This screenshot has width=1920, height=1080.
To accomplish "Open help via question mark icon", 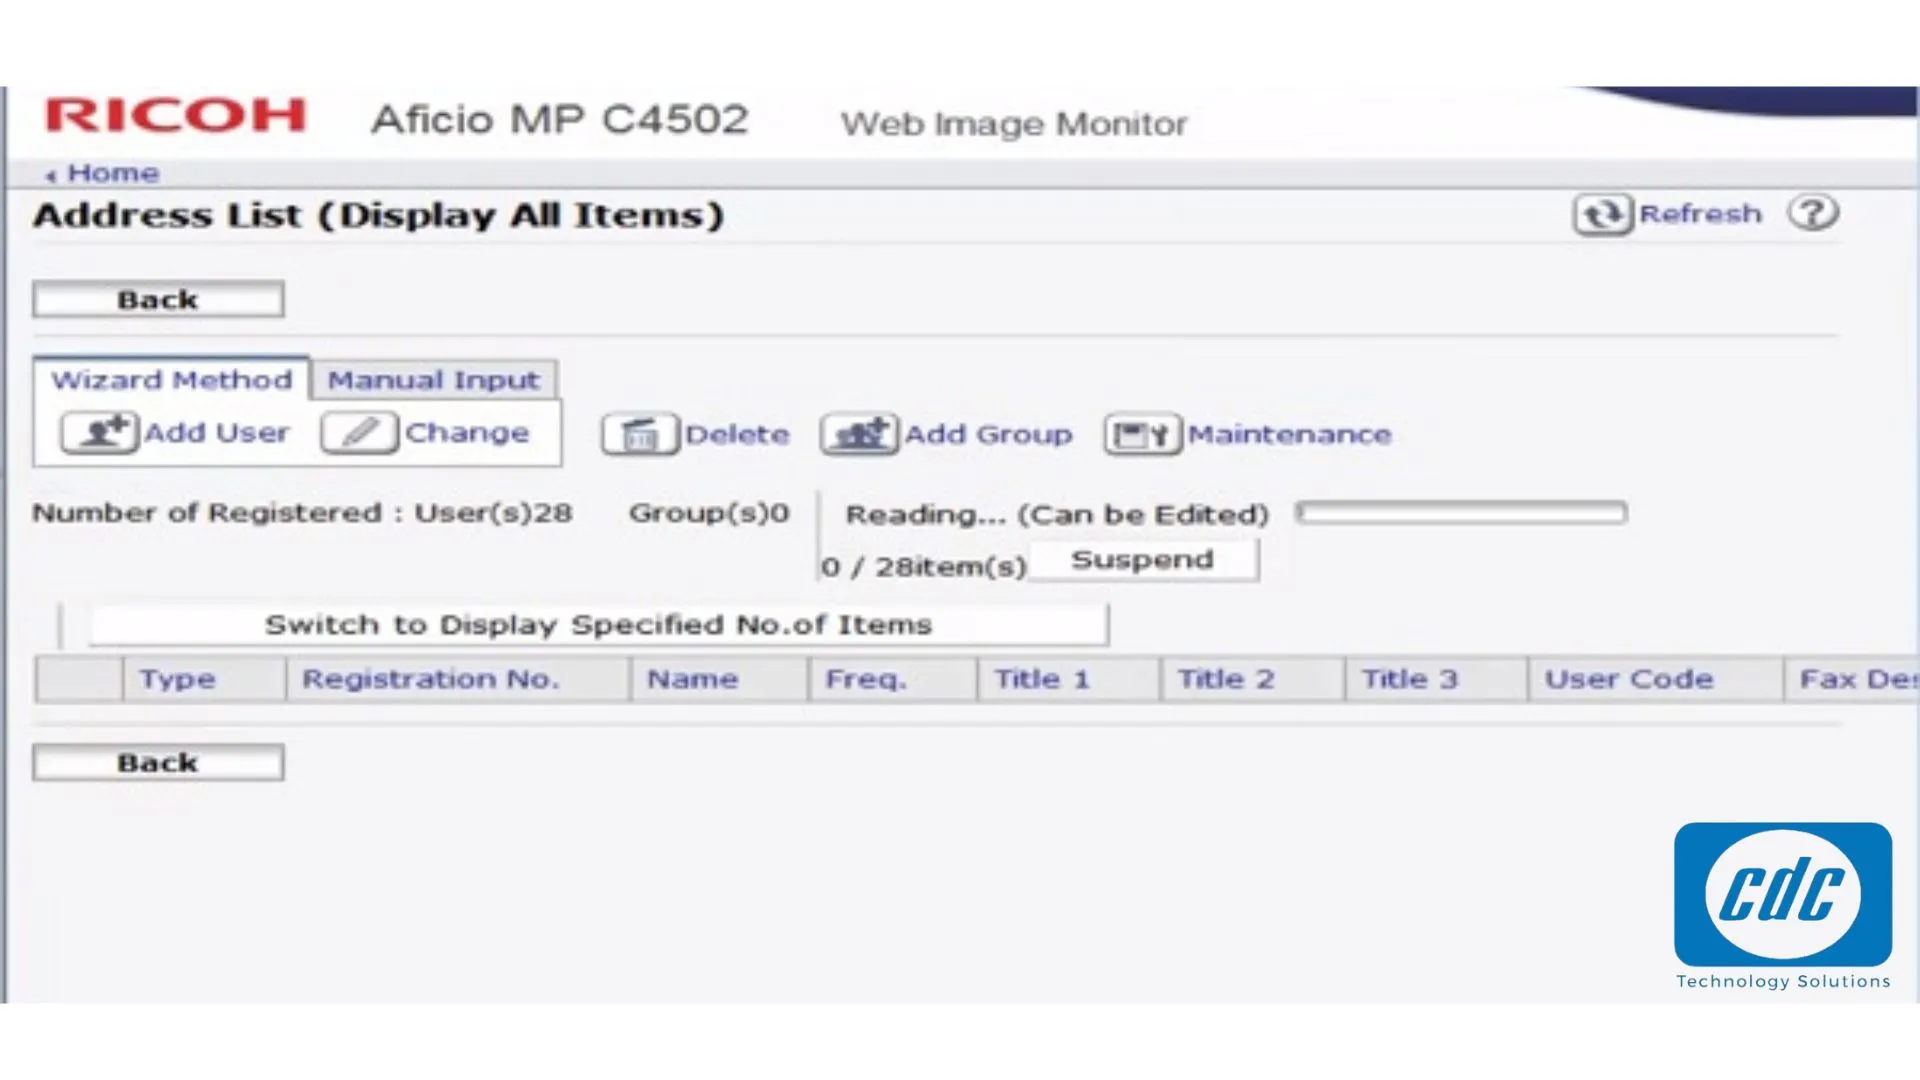I will (1813, 213).
